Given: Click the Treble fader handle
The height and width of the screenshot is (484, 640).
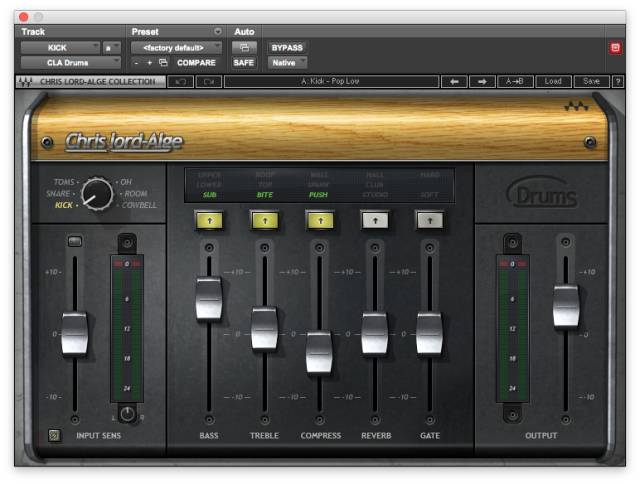Looking at the screenshot, I should [264, 329].
